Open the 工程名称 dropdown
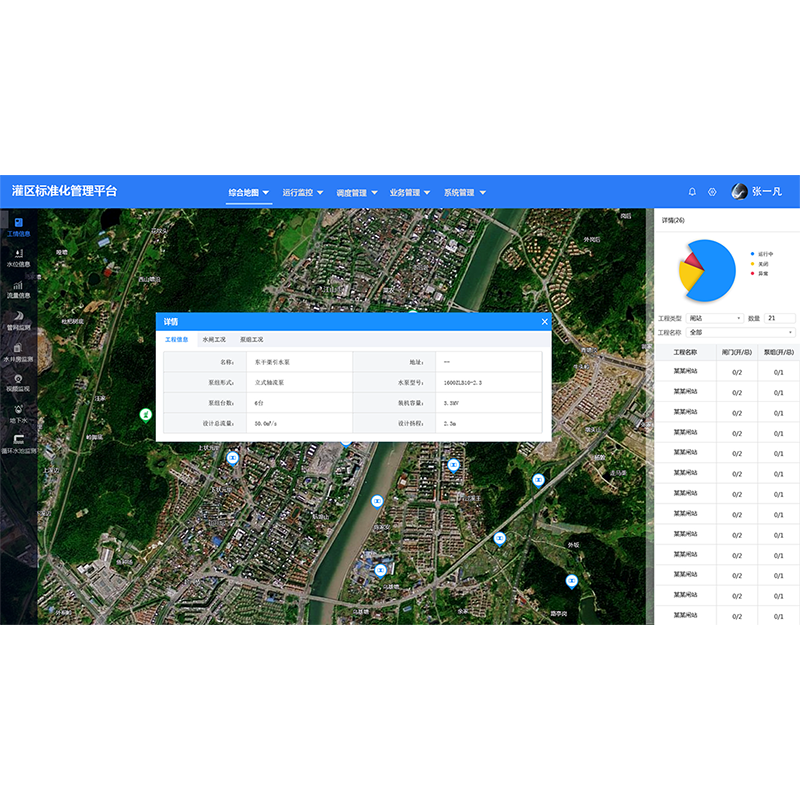Screen dimensions: 800x800 click(x=740, y=332)
